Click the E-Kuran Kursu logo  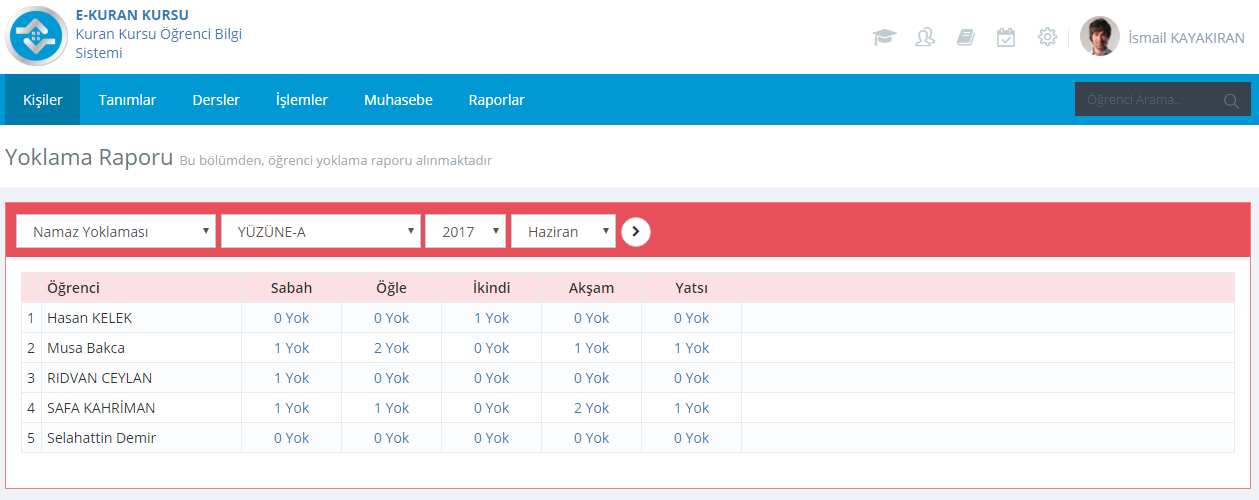(x=37, y=36)
